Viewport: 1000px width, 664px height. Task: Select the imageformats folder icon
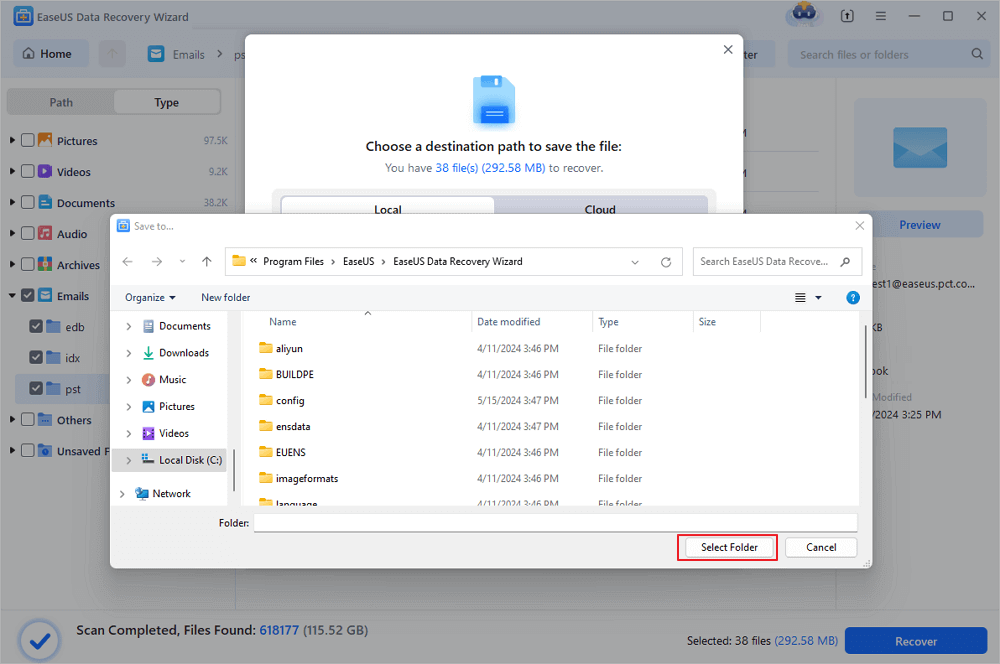tap(265, 478)
